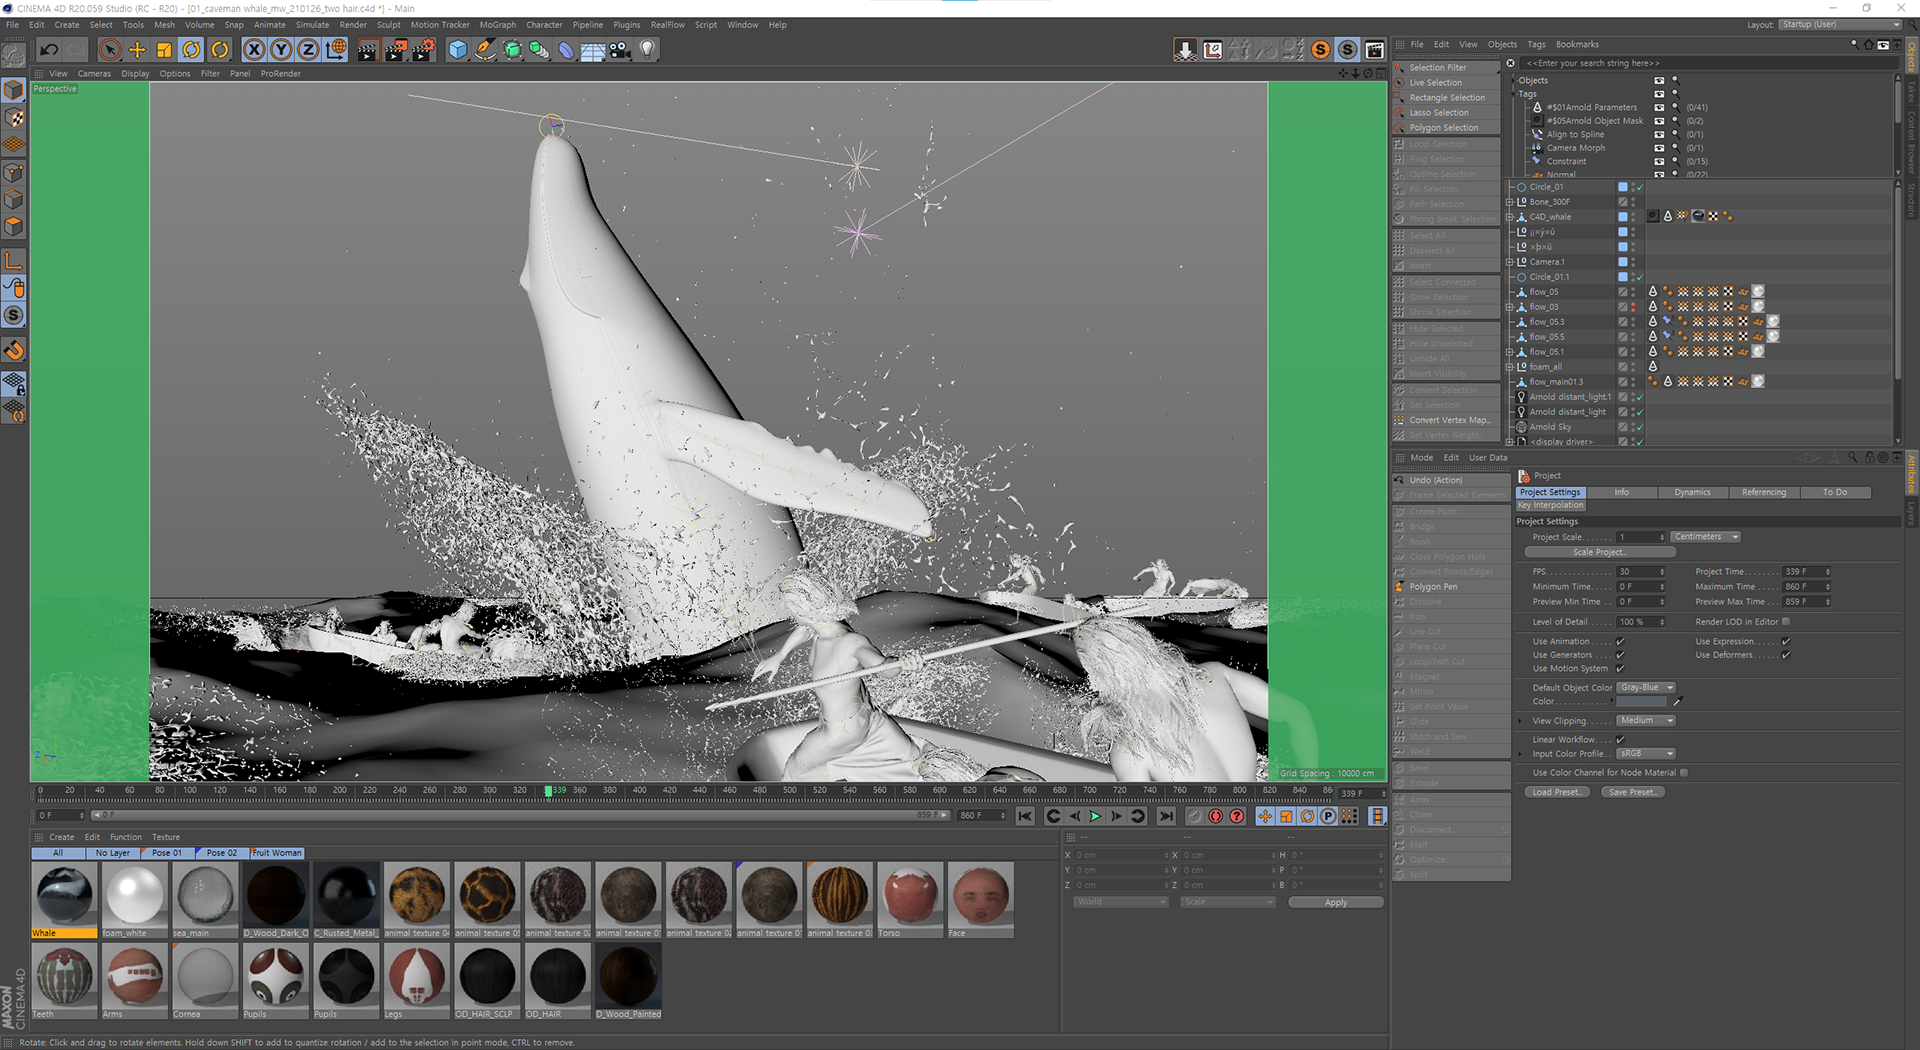Toggle visibility eye for Camera Morph tag
Screen dimensions: 1920x1050
point(1659,147)
